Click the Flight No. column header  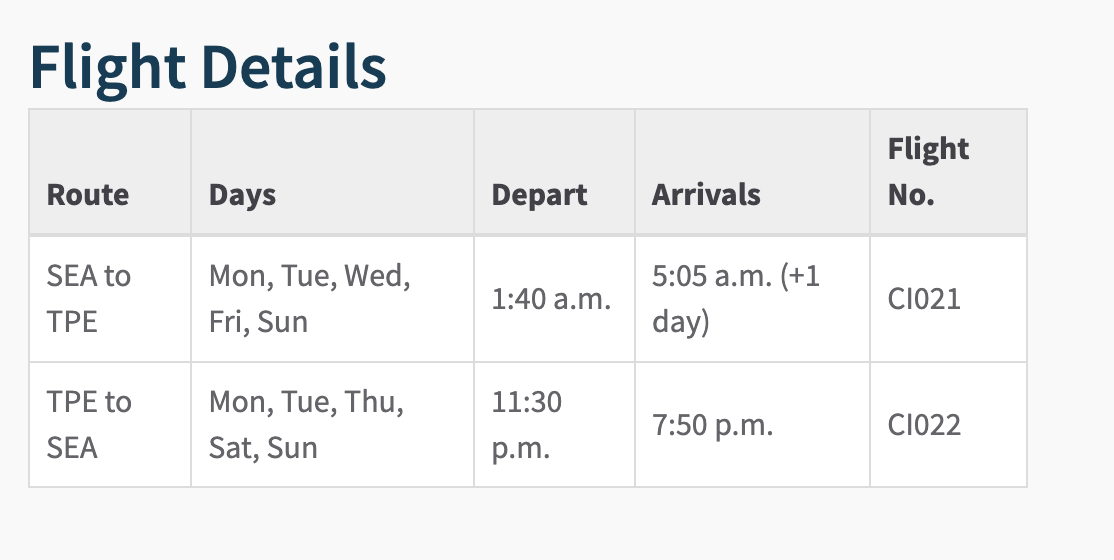click(x=928, y=171)
